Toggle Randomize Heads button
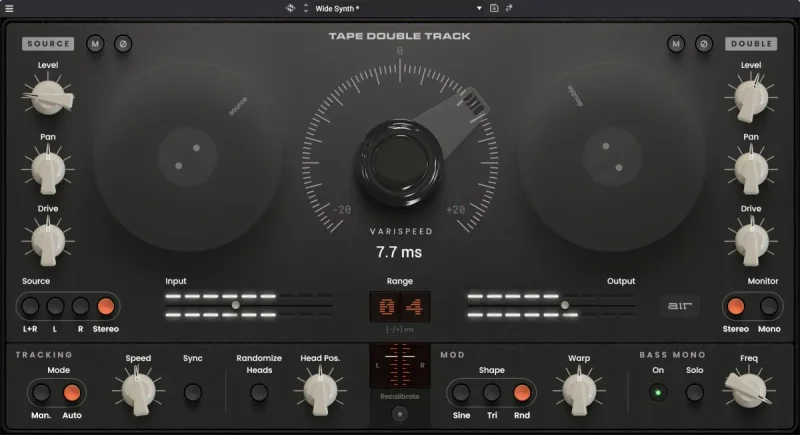The width and height of the screenshot is (800, 435). pyautogui.click(x=259, y=393)
